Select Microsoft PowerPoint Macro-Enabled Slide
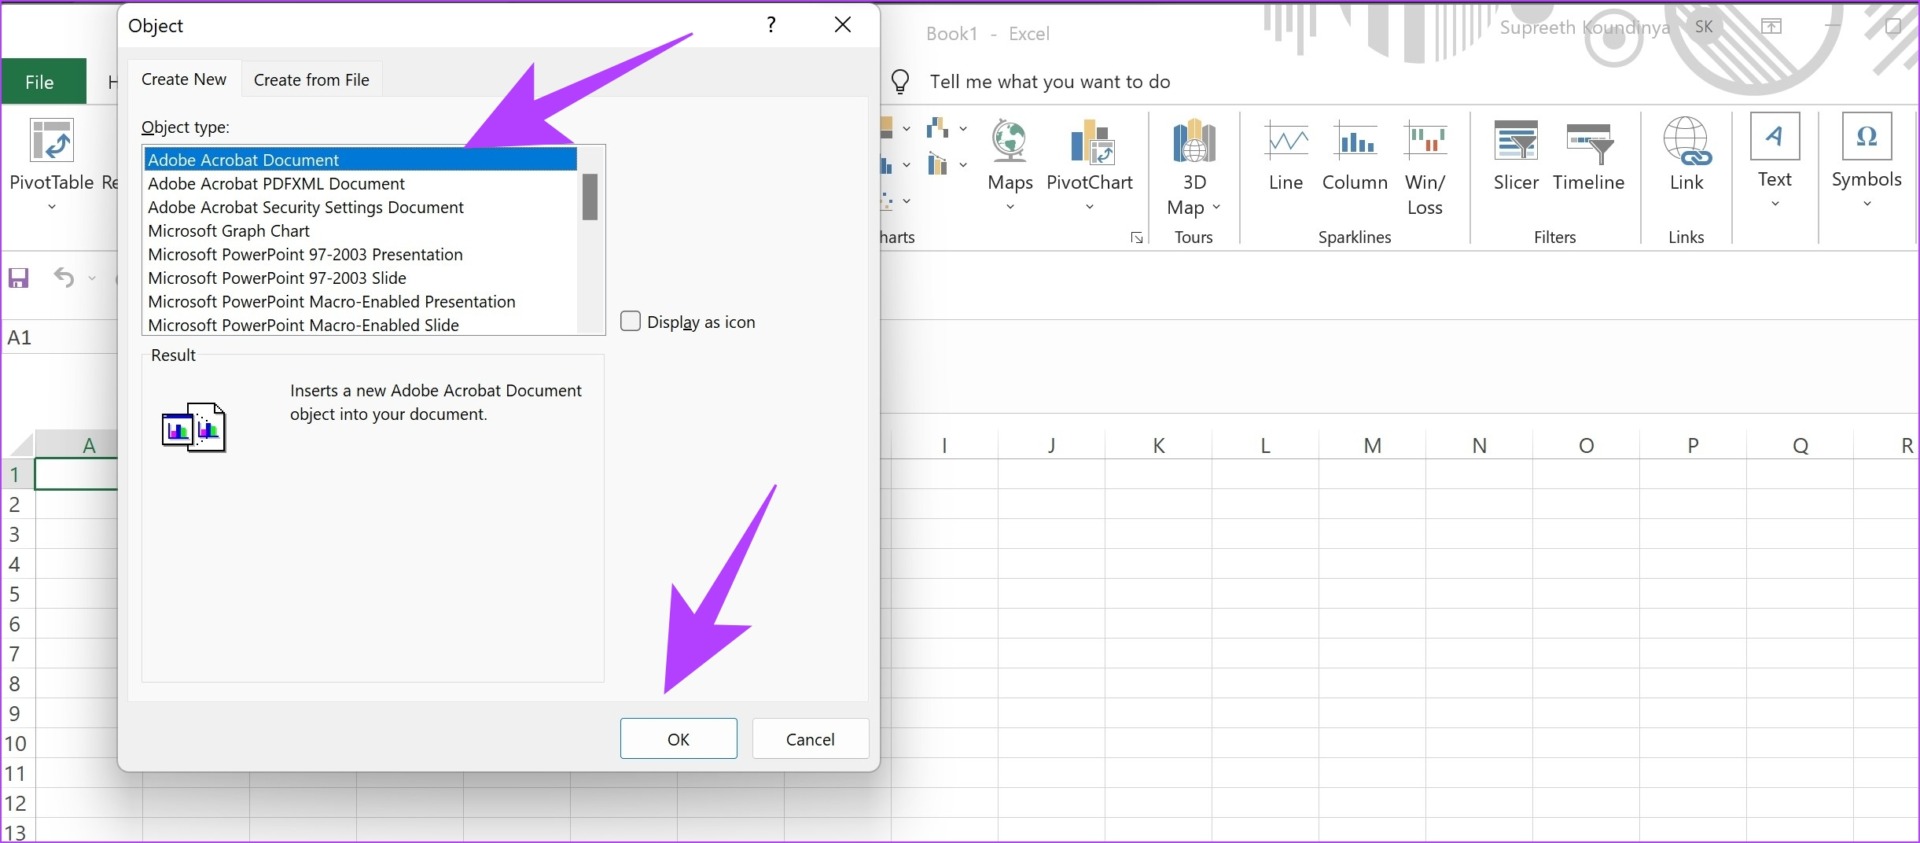The width and height of the screenshot is (1920, 843). point(361,325)
